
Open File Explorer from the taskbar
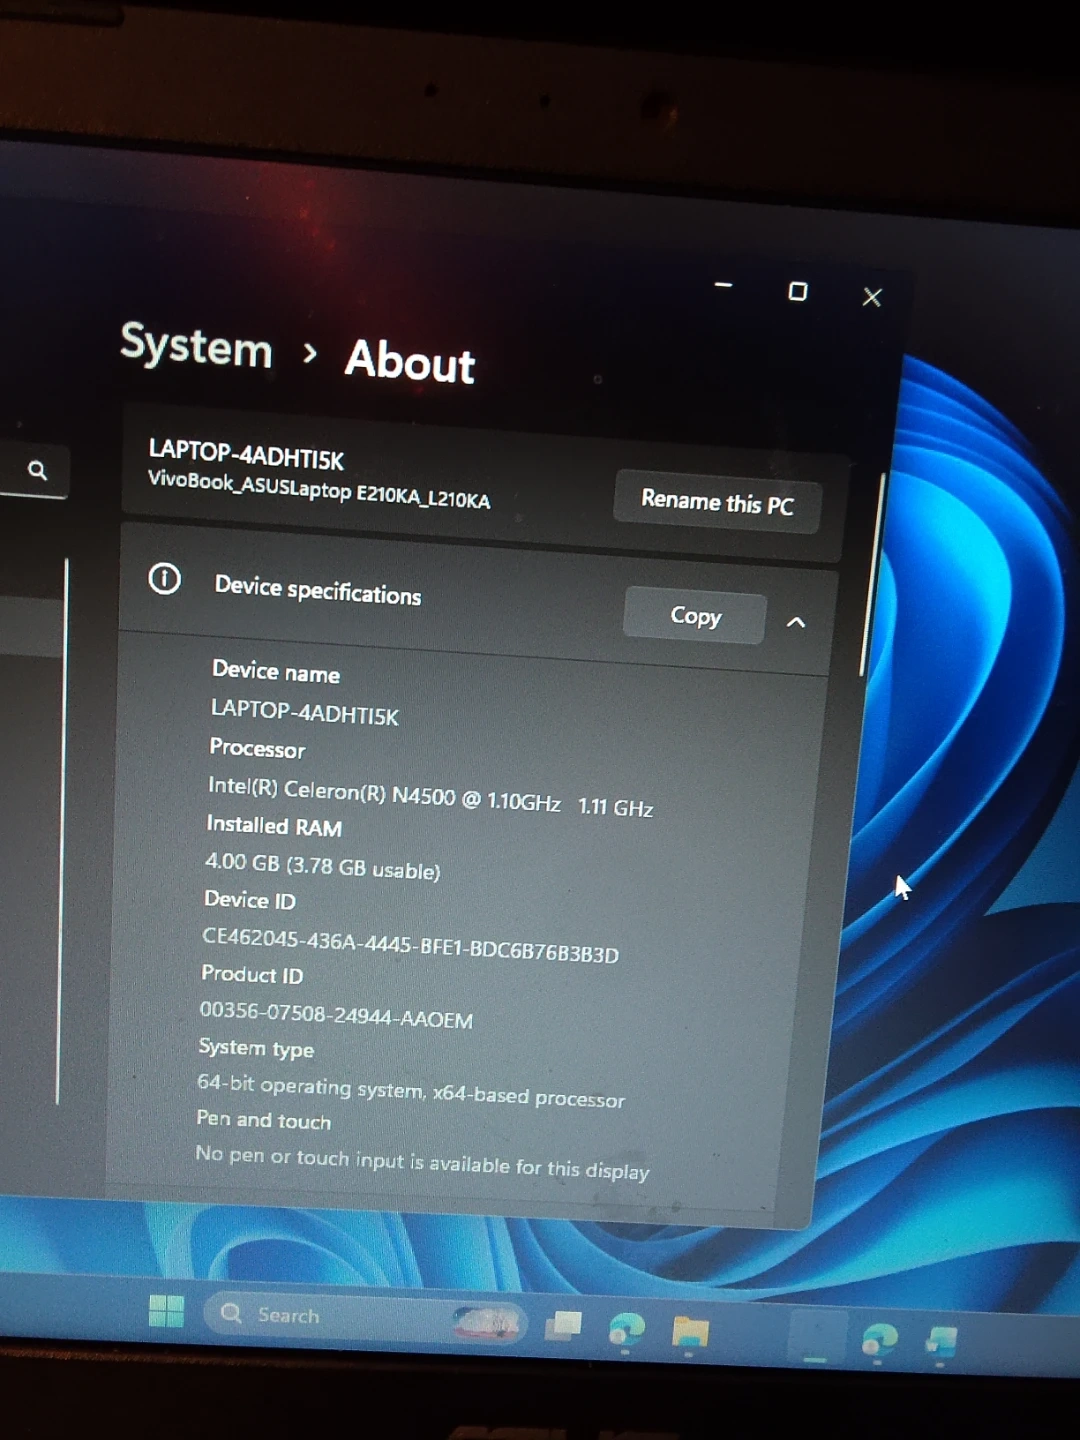pyautogui.click(x=690, y=1332)
